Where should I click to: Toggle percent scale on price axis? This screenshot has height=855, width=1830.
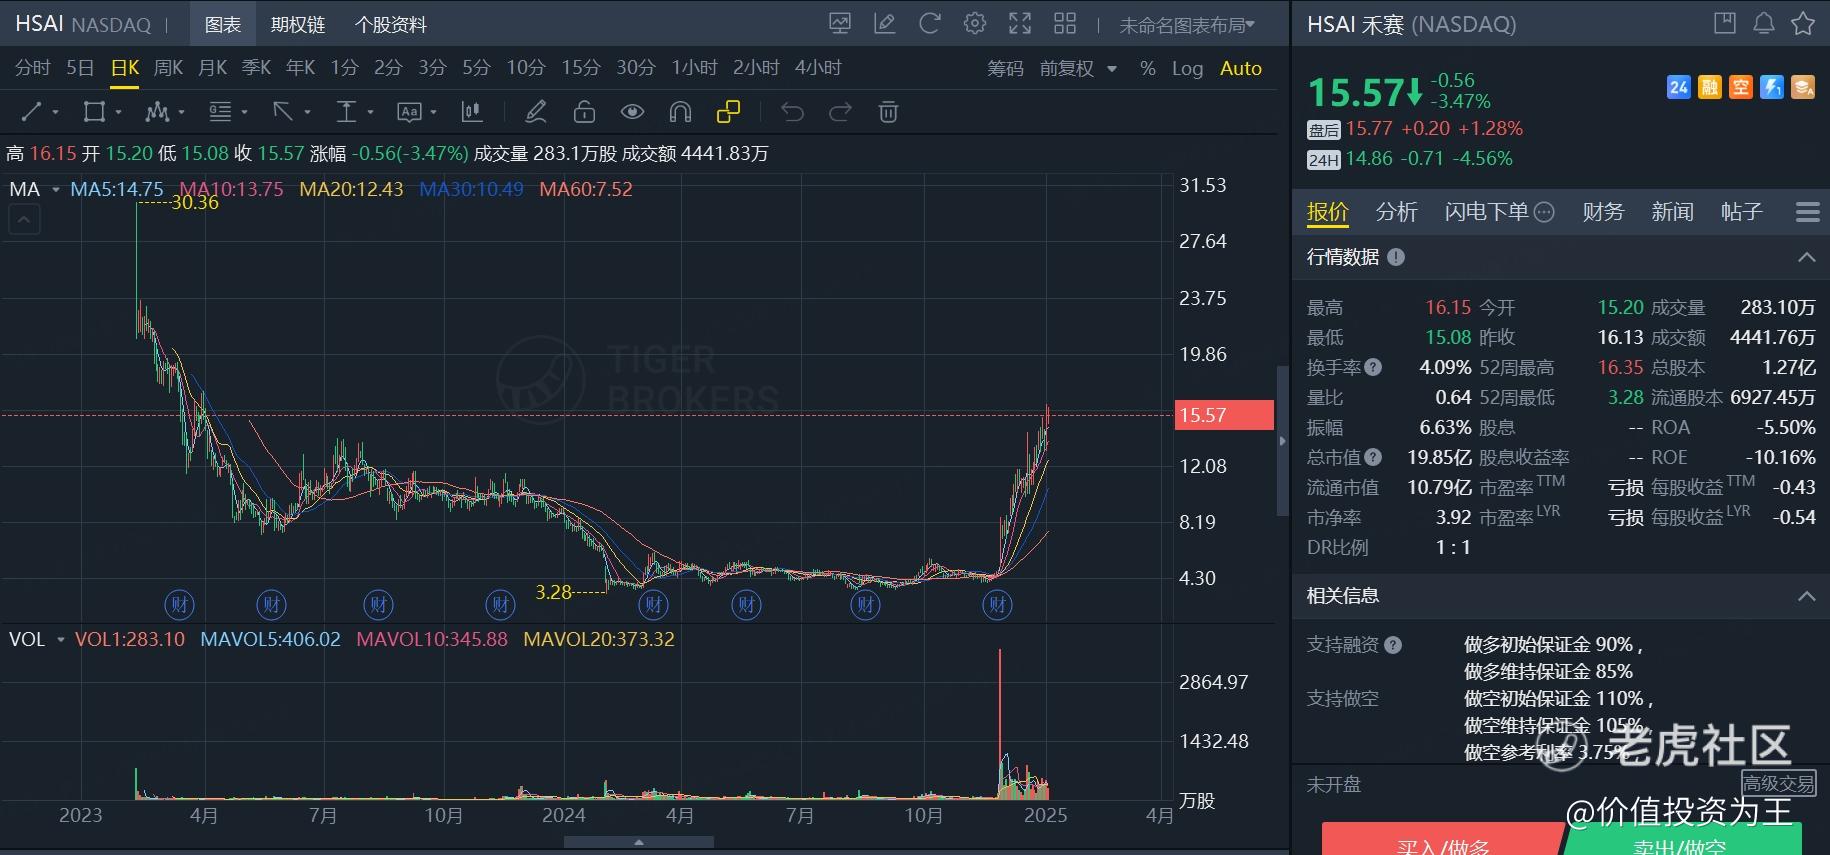point(1148,68)
